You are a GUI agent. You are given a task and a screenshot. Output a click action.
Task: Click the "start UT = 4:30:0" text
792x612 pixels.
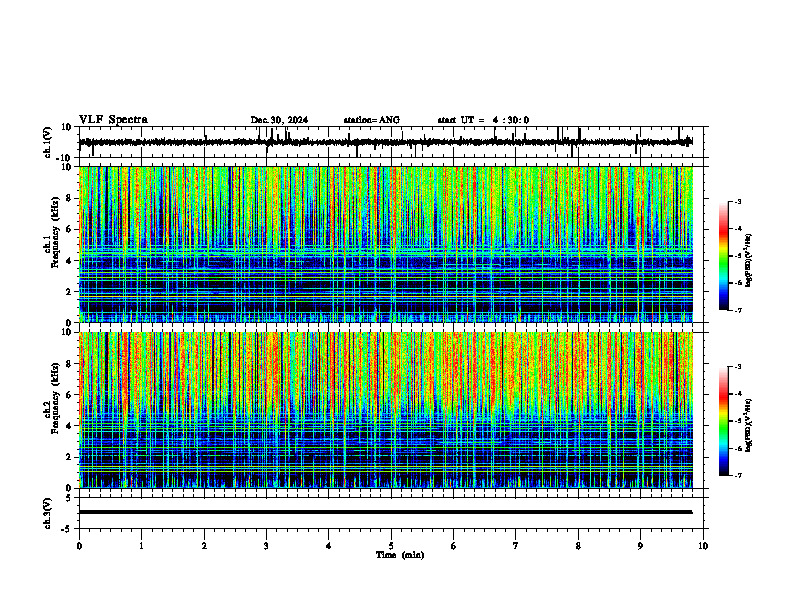coord(483,120)
